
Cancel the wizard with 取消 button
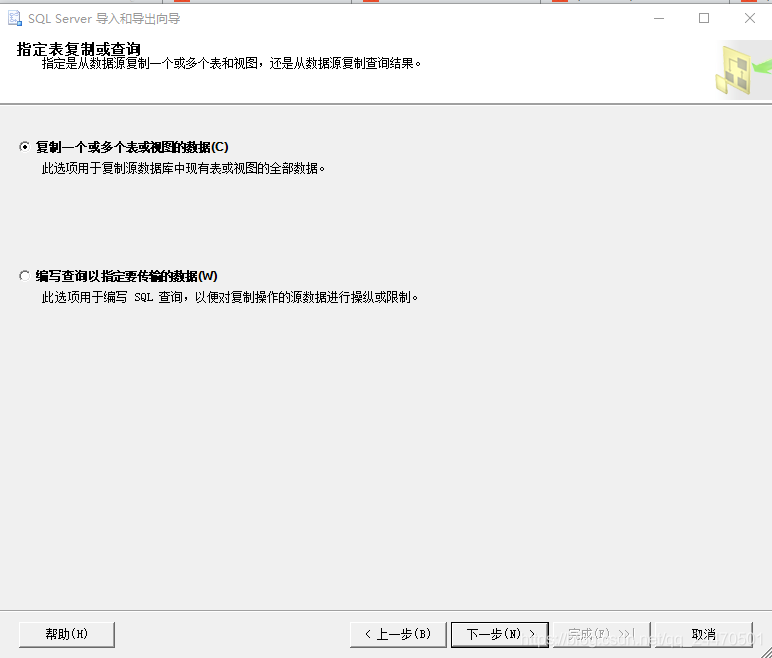(704, 634)
